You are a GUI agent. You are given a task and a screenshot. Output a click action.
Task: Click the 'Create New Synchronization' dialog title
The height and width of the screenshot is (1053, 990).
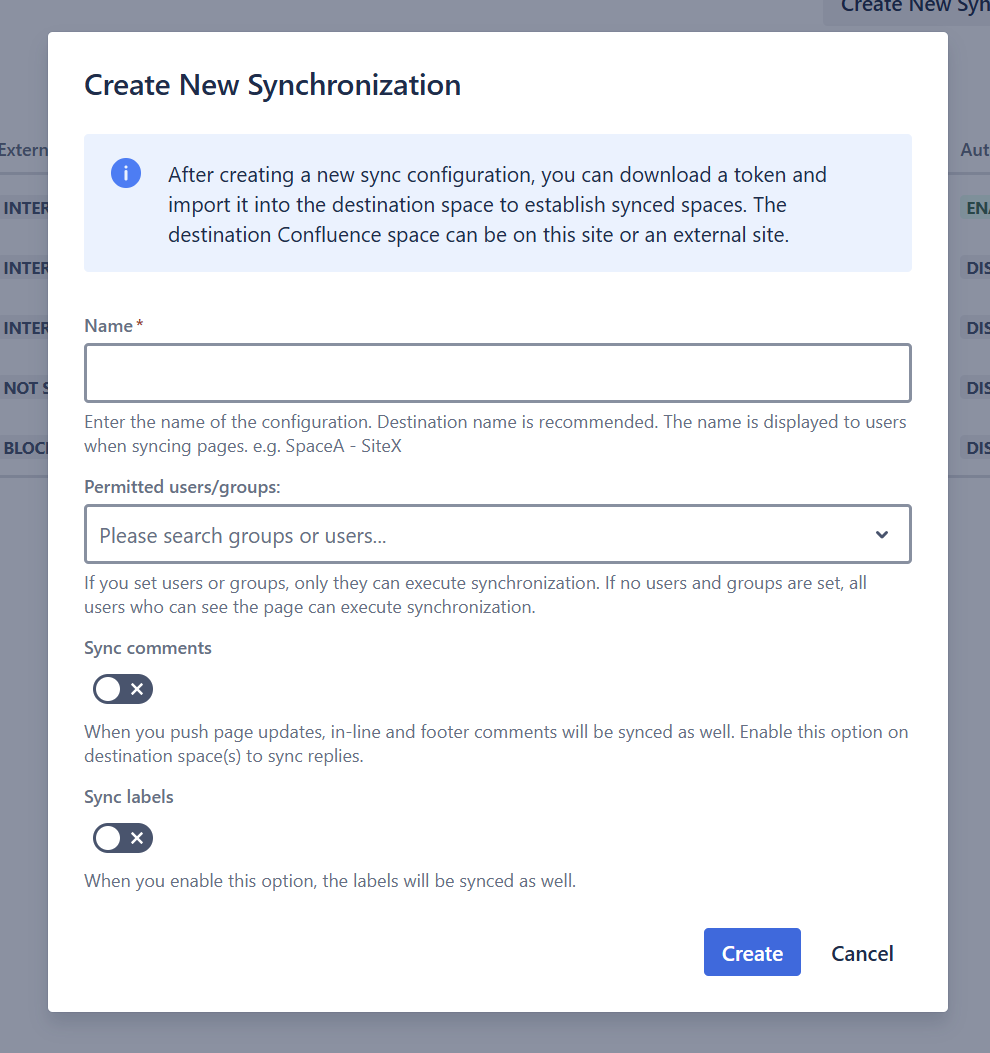272,85
